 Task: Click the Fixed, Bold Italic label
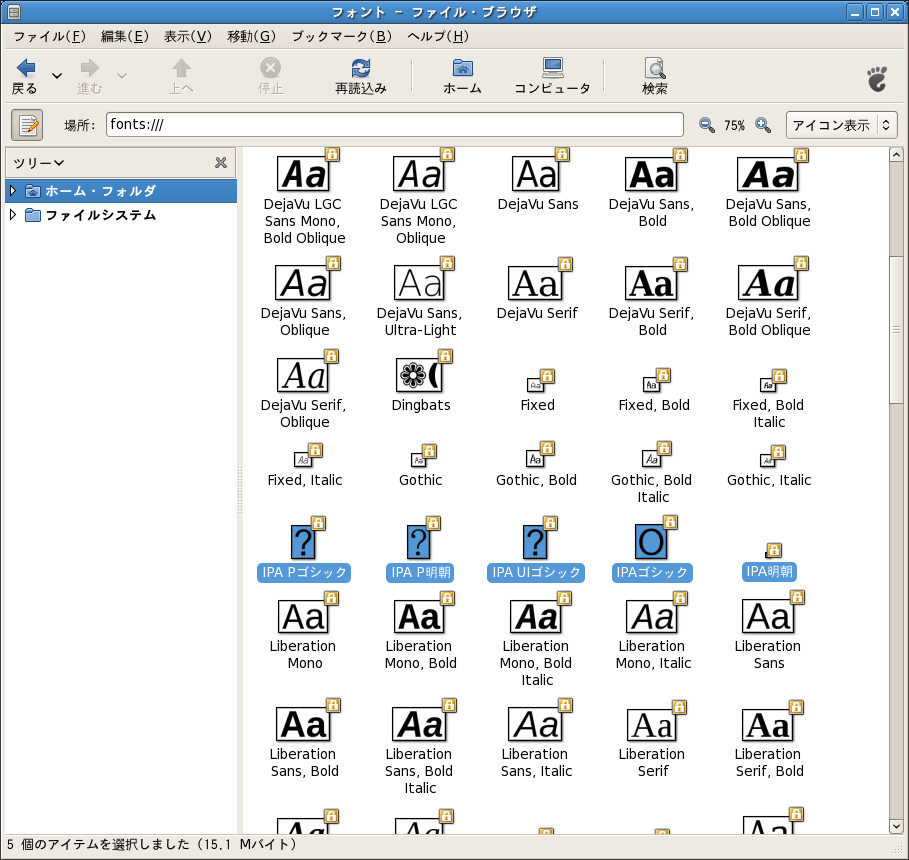coord(769,413)
